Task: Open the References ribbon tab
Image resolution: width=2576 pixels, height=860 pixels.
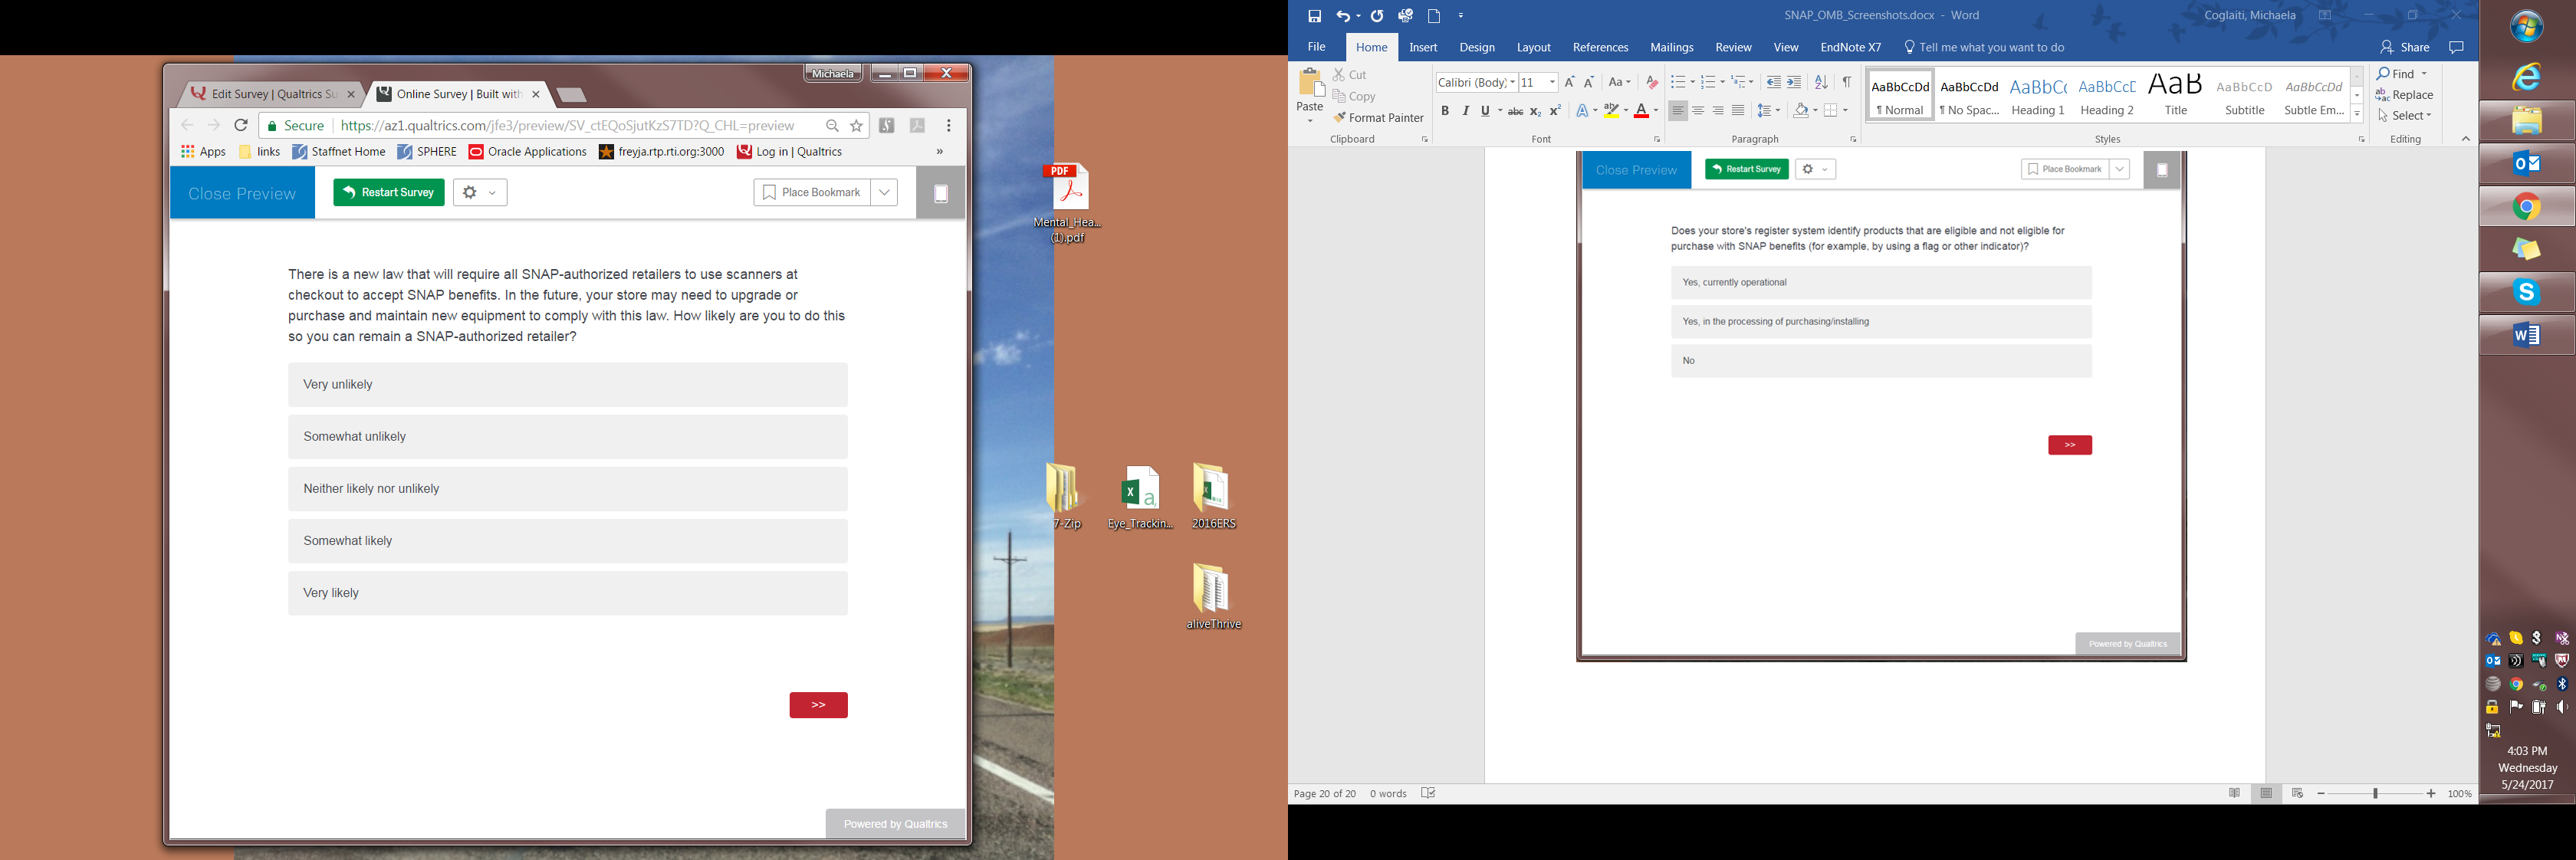Action: pos(1600,47)
